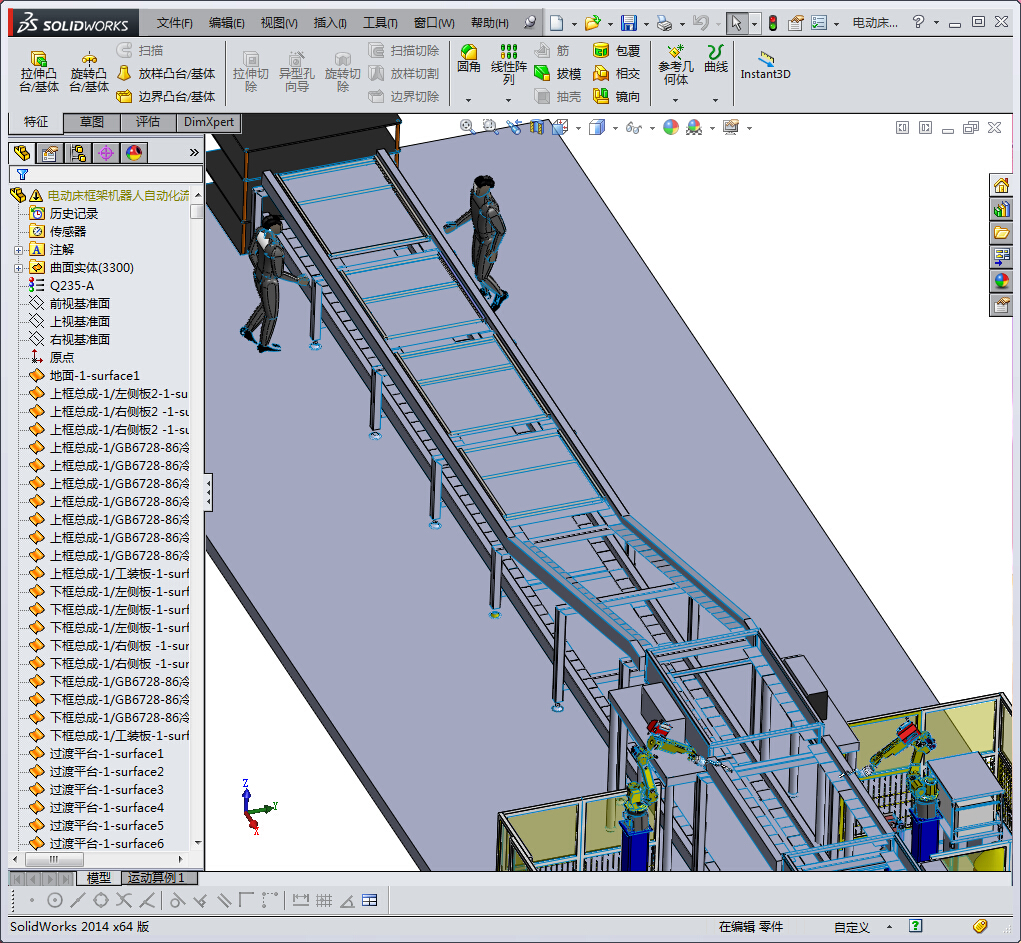This screenshot has width=1021, height=943.
Task: Open the dropdown arrow under 参考几何体
Action: pos(675,100)
